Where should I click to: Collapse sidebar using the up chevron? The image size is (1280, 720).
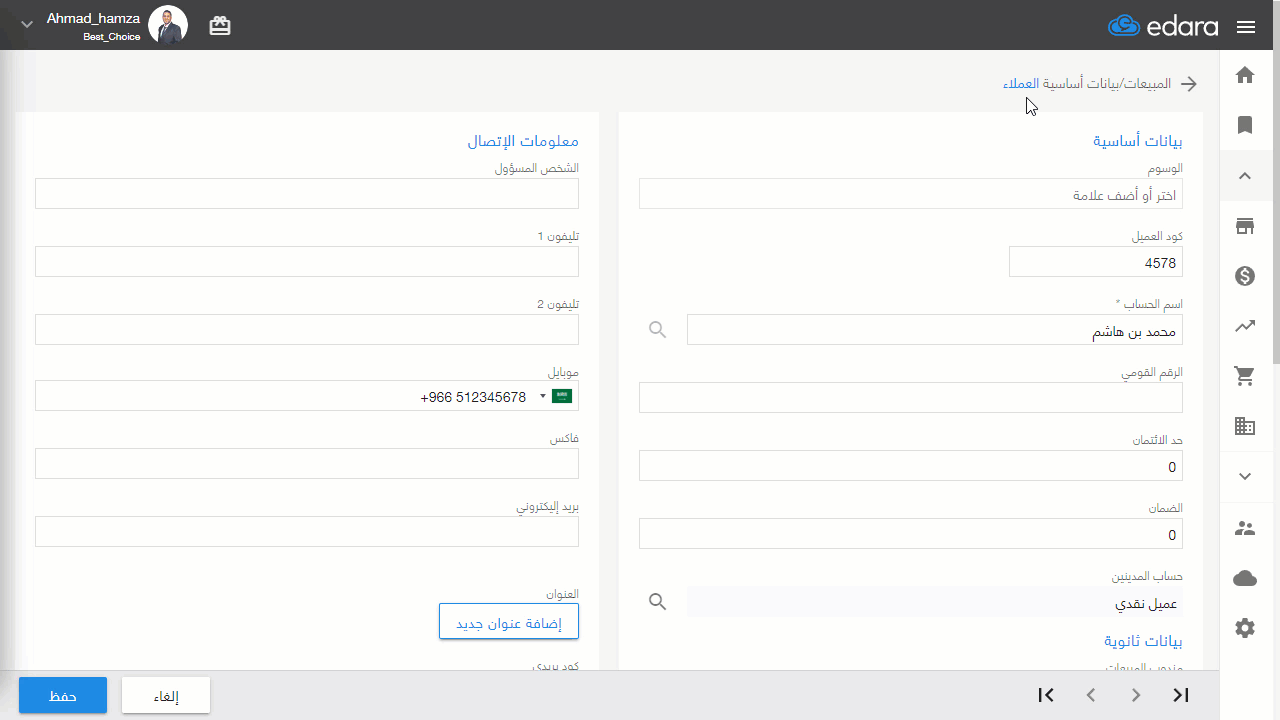point(1245,176)
